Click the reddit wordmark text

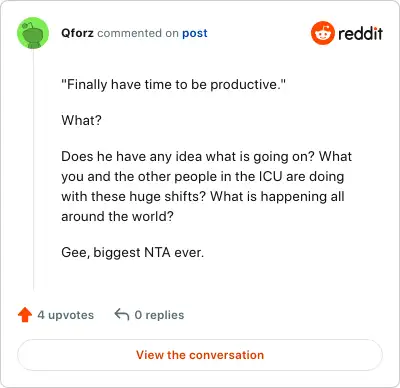[360, 33]
